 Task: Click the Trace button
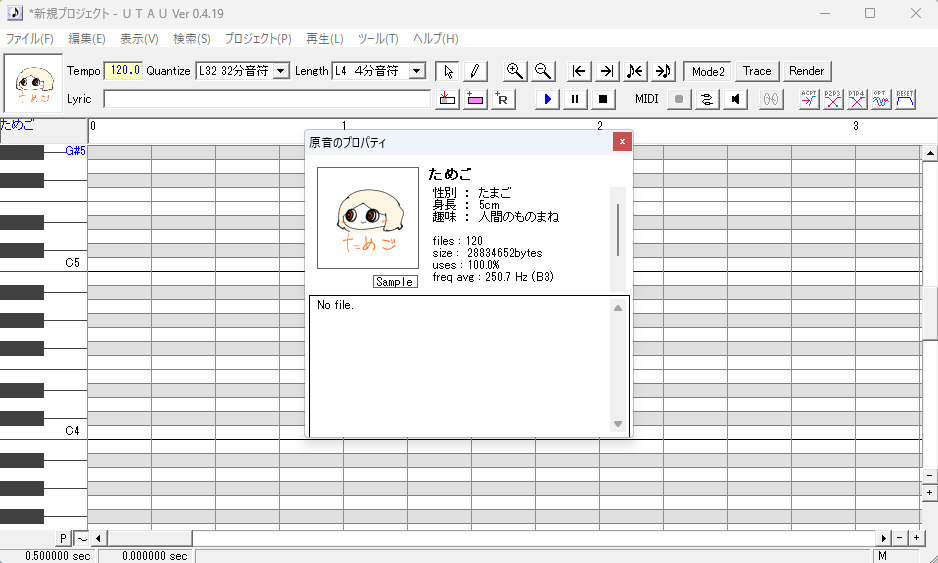(x=757, y=71)
